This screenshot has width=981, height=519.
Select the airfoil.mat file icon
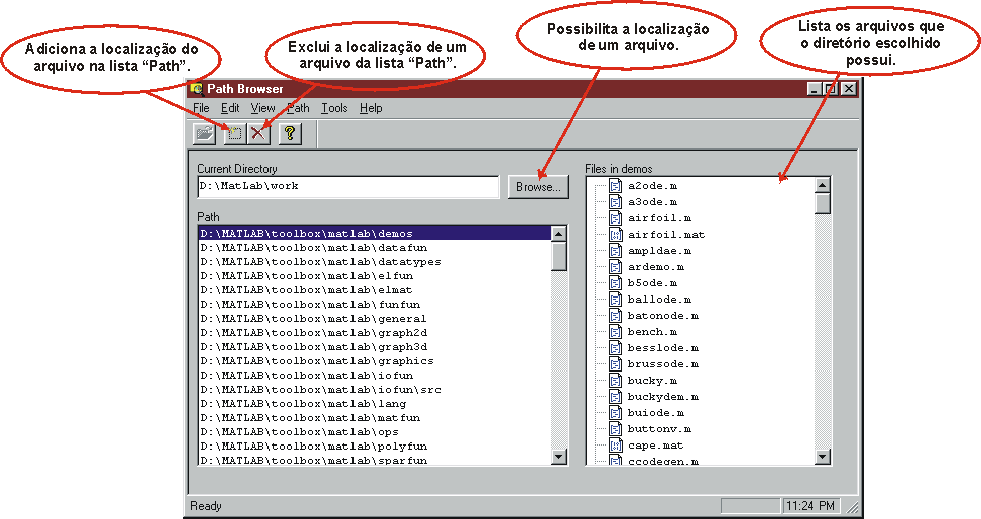tap(616, 234)
